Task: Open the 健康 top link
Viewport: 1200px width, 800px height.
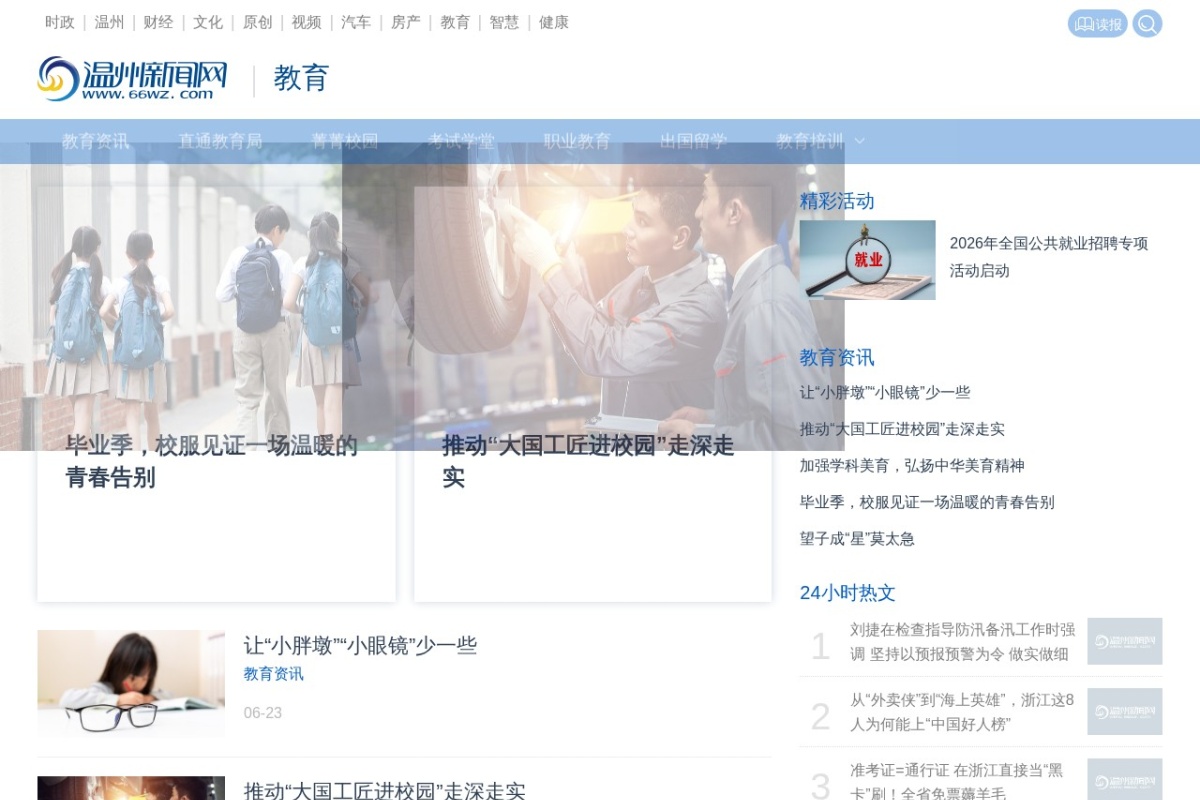Action: (554, 22)
